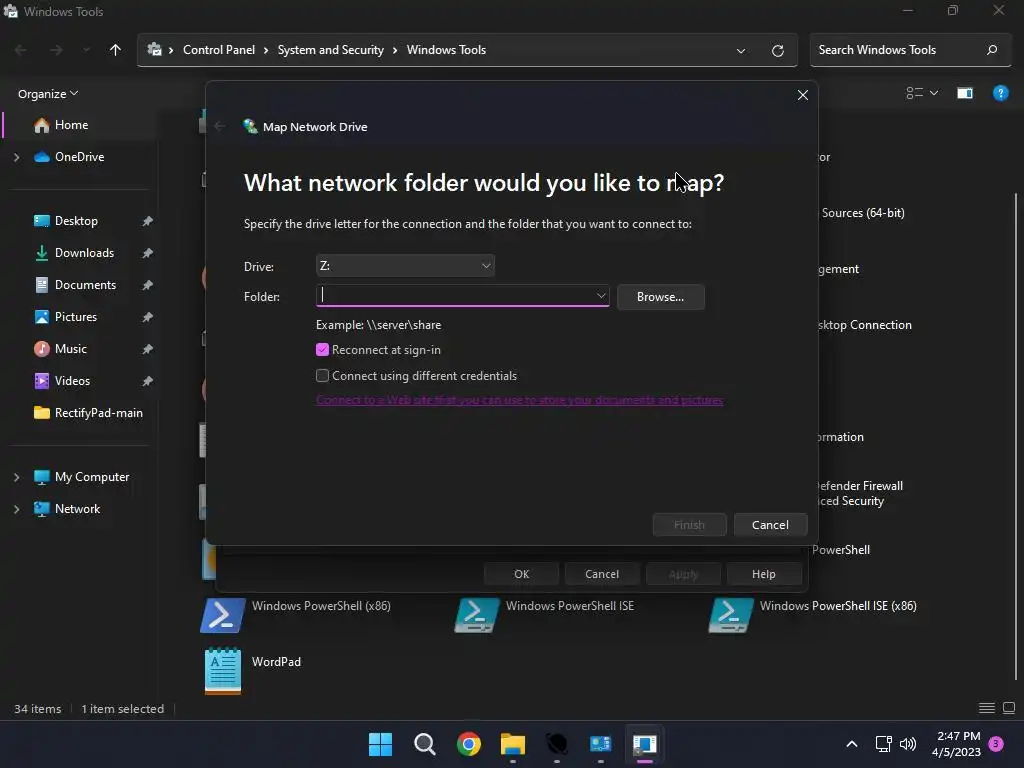Screen dimensions: 1024x768
Task: Click Help in the background dialog
Action: click(763, 574)
